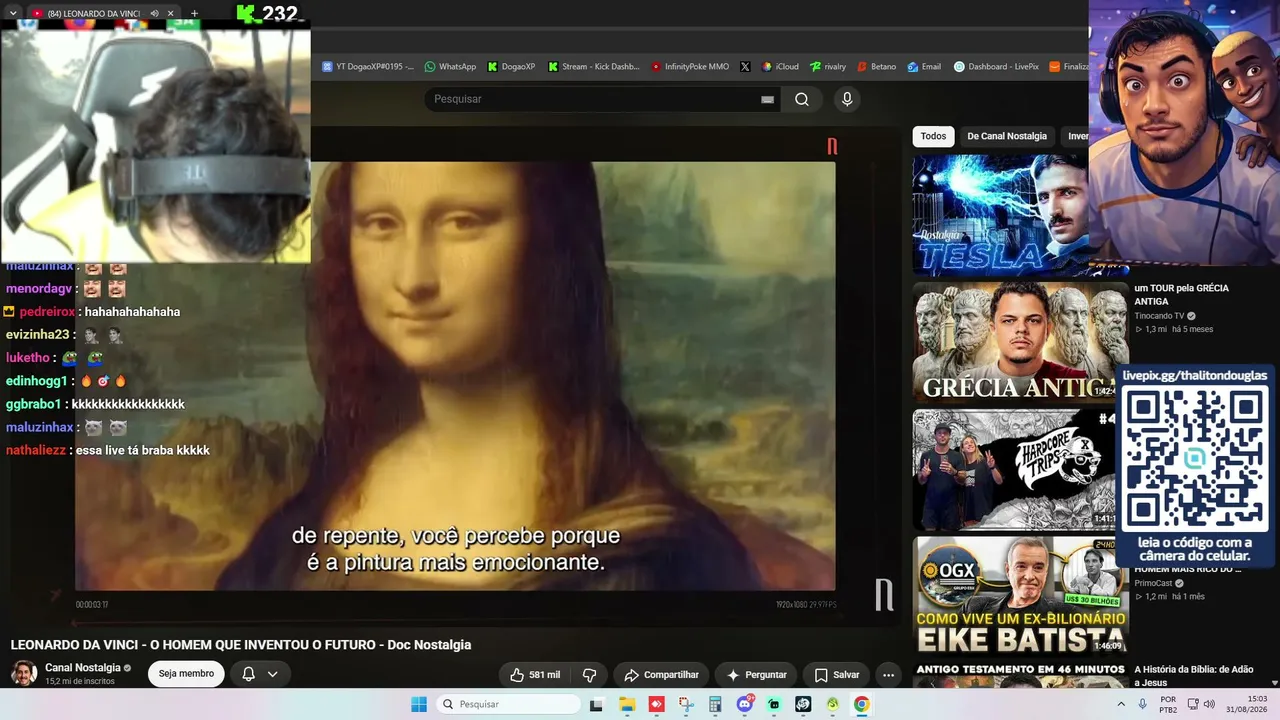Open the Stream - Kick Dashboard bookmark
This screenshot has width=1280, height=720.
click(593, 67)
